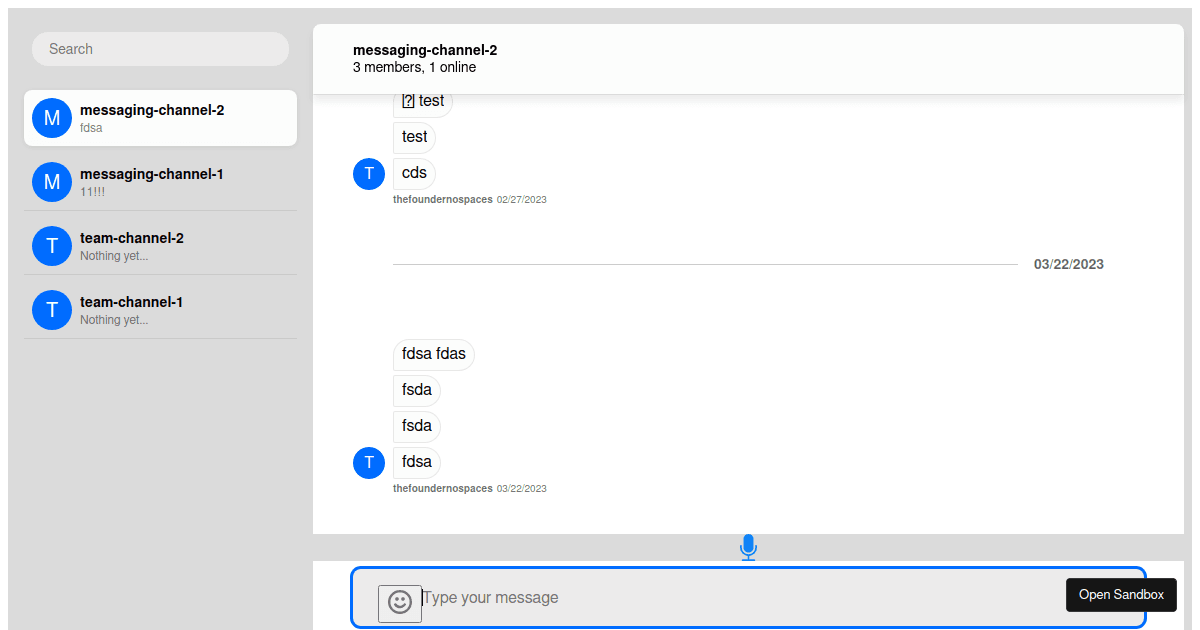This screenshot has height=630, width=1200.
Task: Click the '3 members, 1 online' member count
Action: (x=414, y=67)
